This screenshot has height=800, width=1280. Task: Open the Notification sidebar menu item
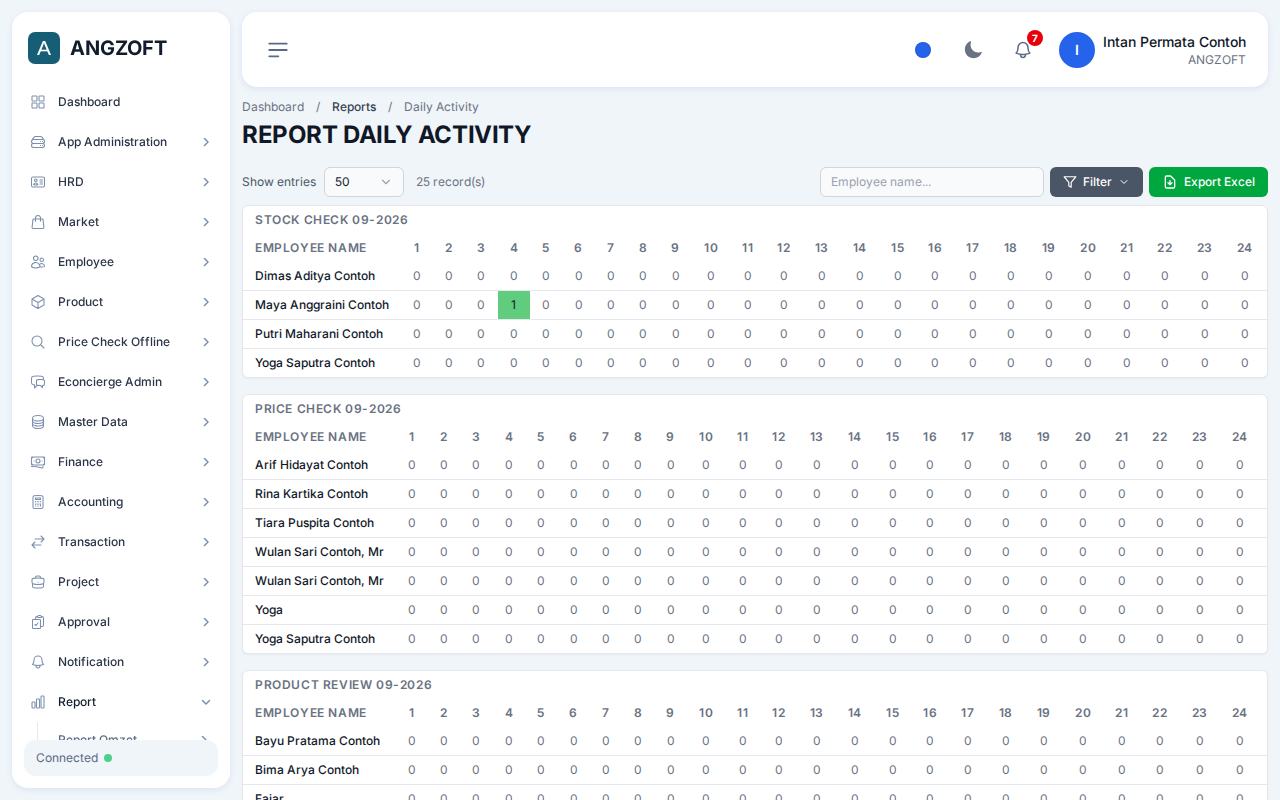[x=121, y=662]
